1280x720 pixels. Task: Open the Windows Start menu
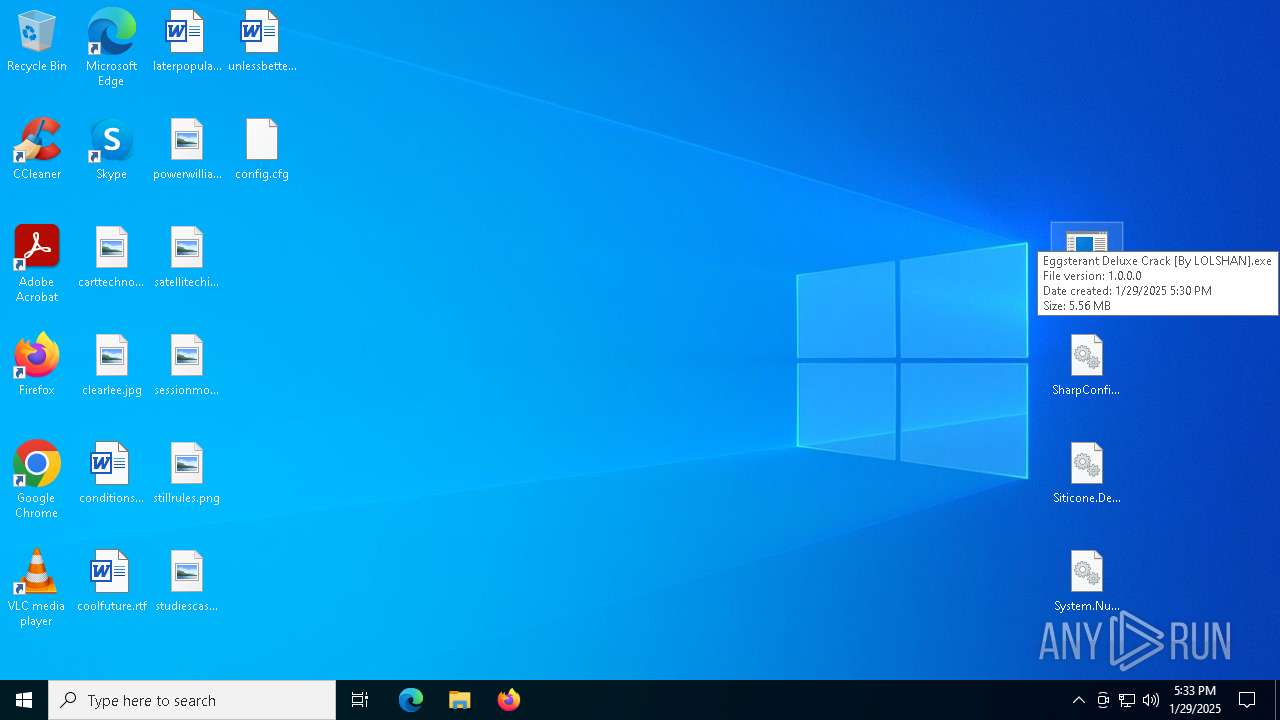[x=24, y=700]
